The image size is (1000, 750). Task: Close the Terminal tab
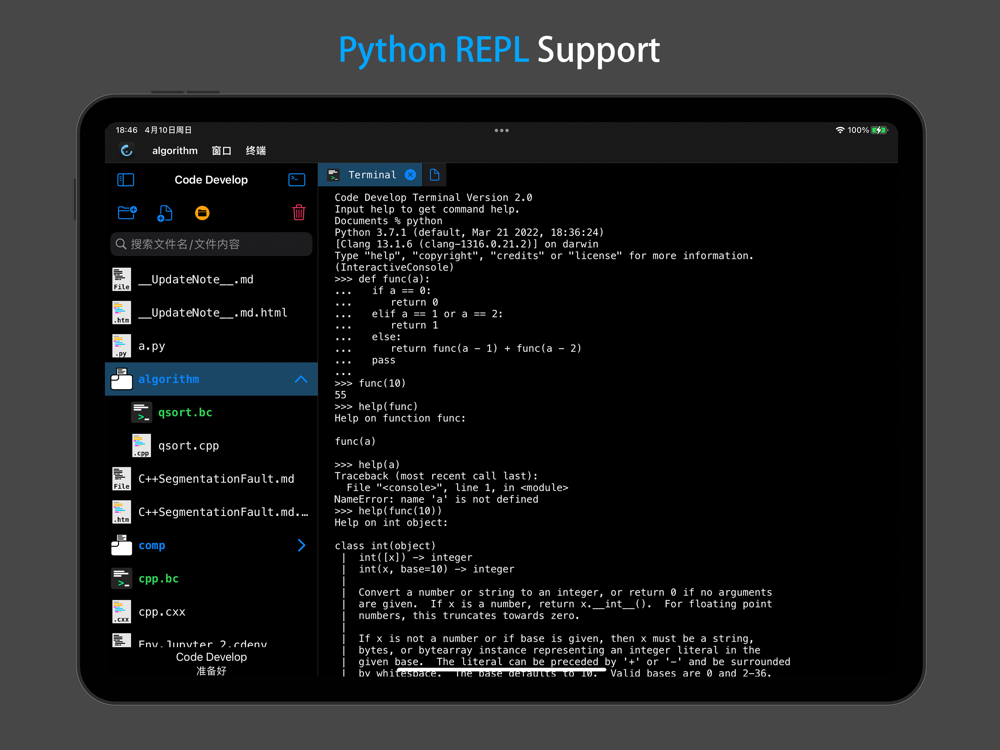point(410,175)
